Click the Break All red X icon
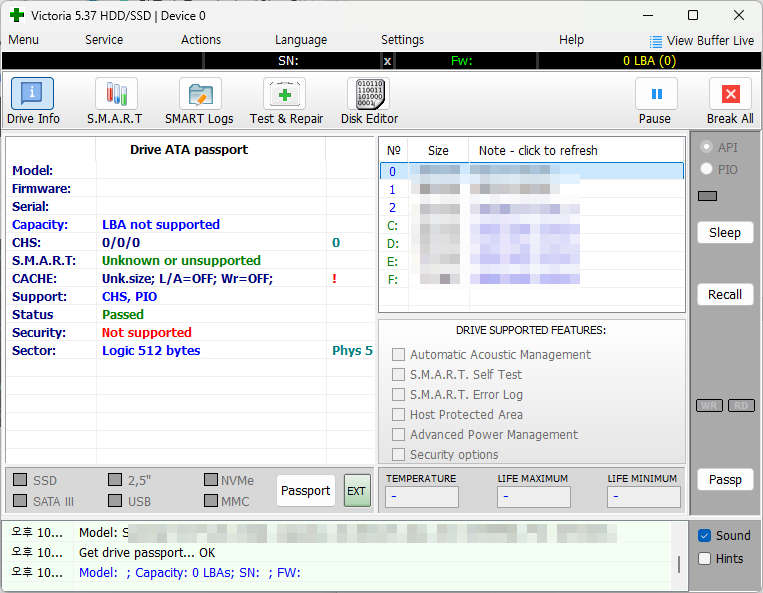The width and height of the screenshot is (763, 593). (x=730, y=93)
